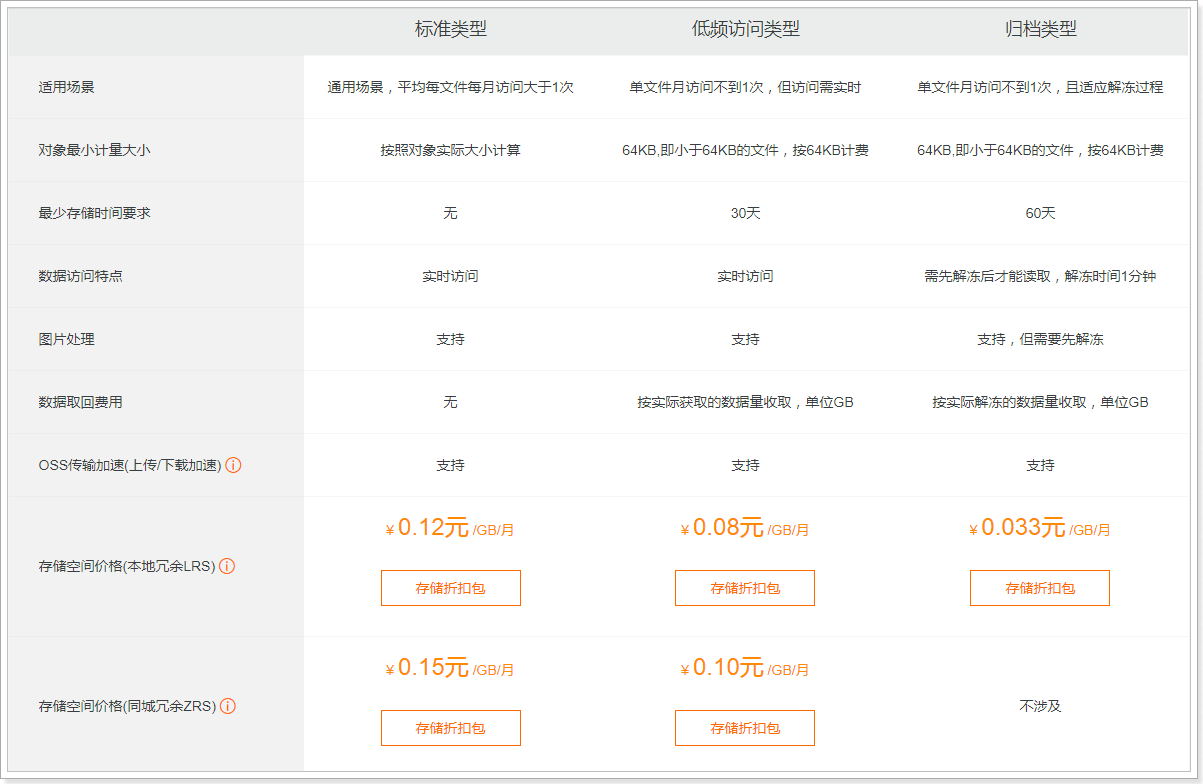Click the 0.033元 archive storage price
The image size is (1203, 784).
point(1022,528)
